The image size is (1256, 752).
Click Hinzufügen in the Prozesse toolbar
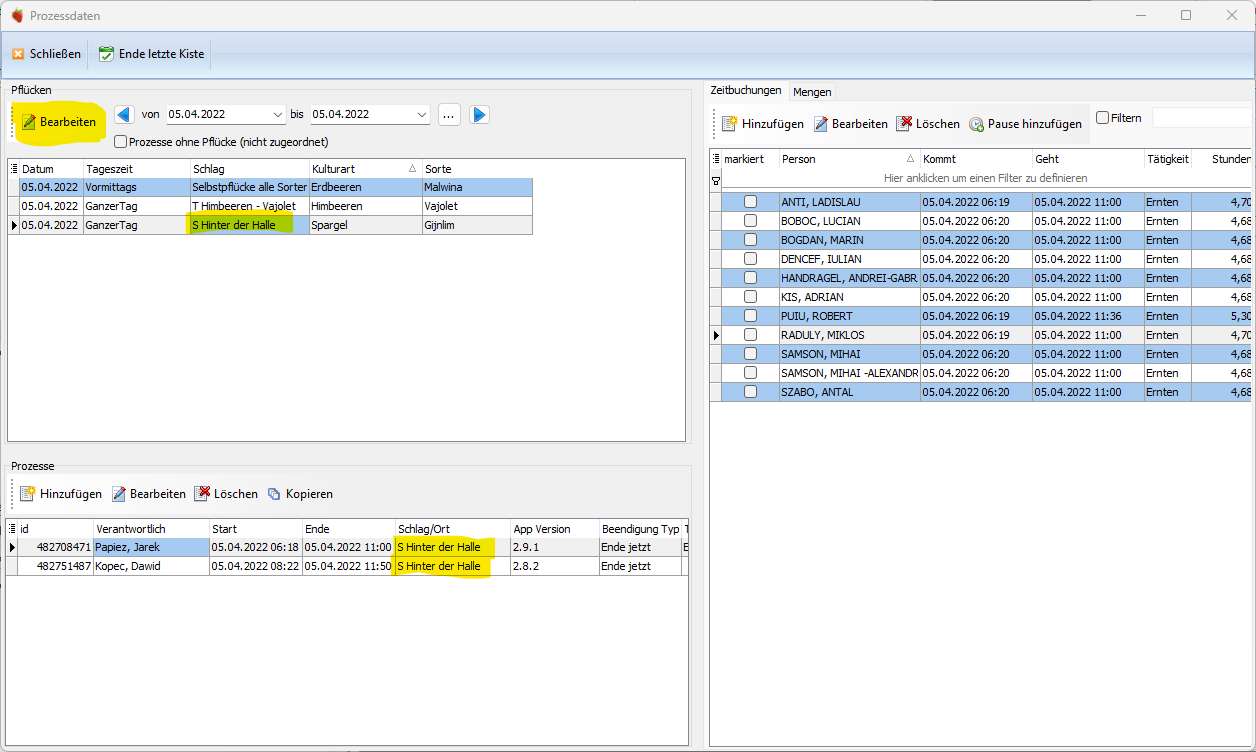(x=61, y=494)
